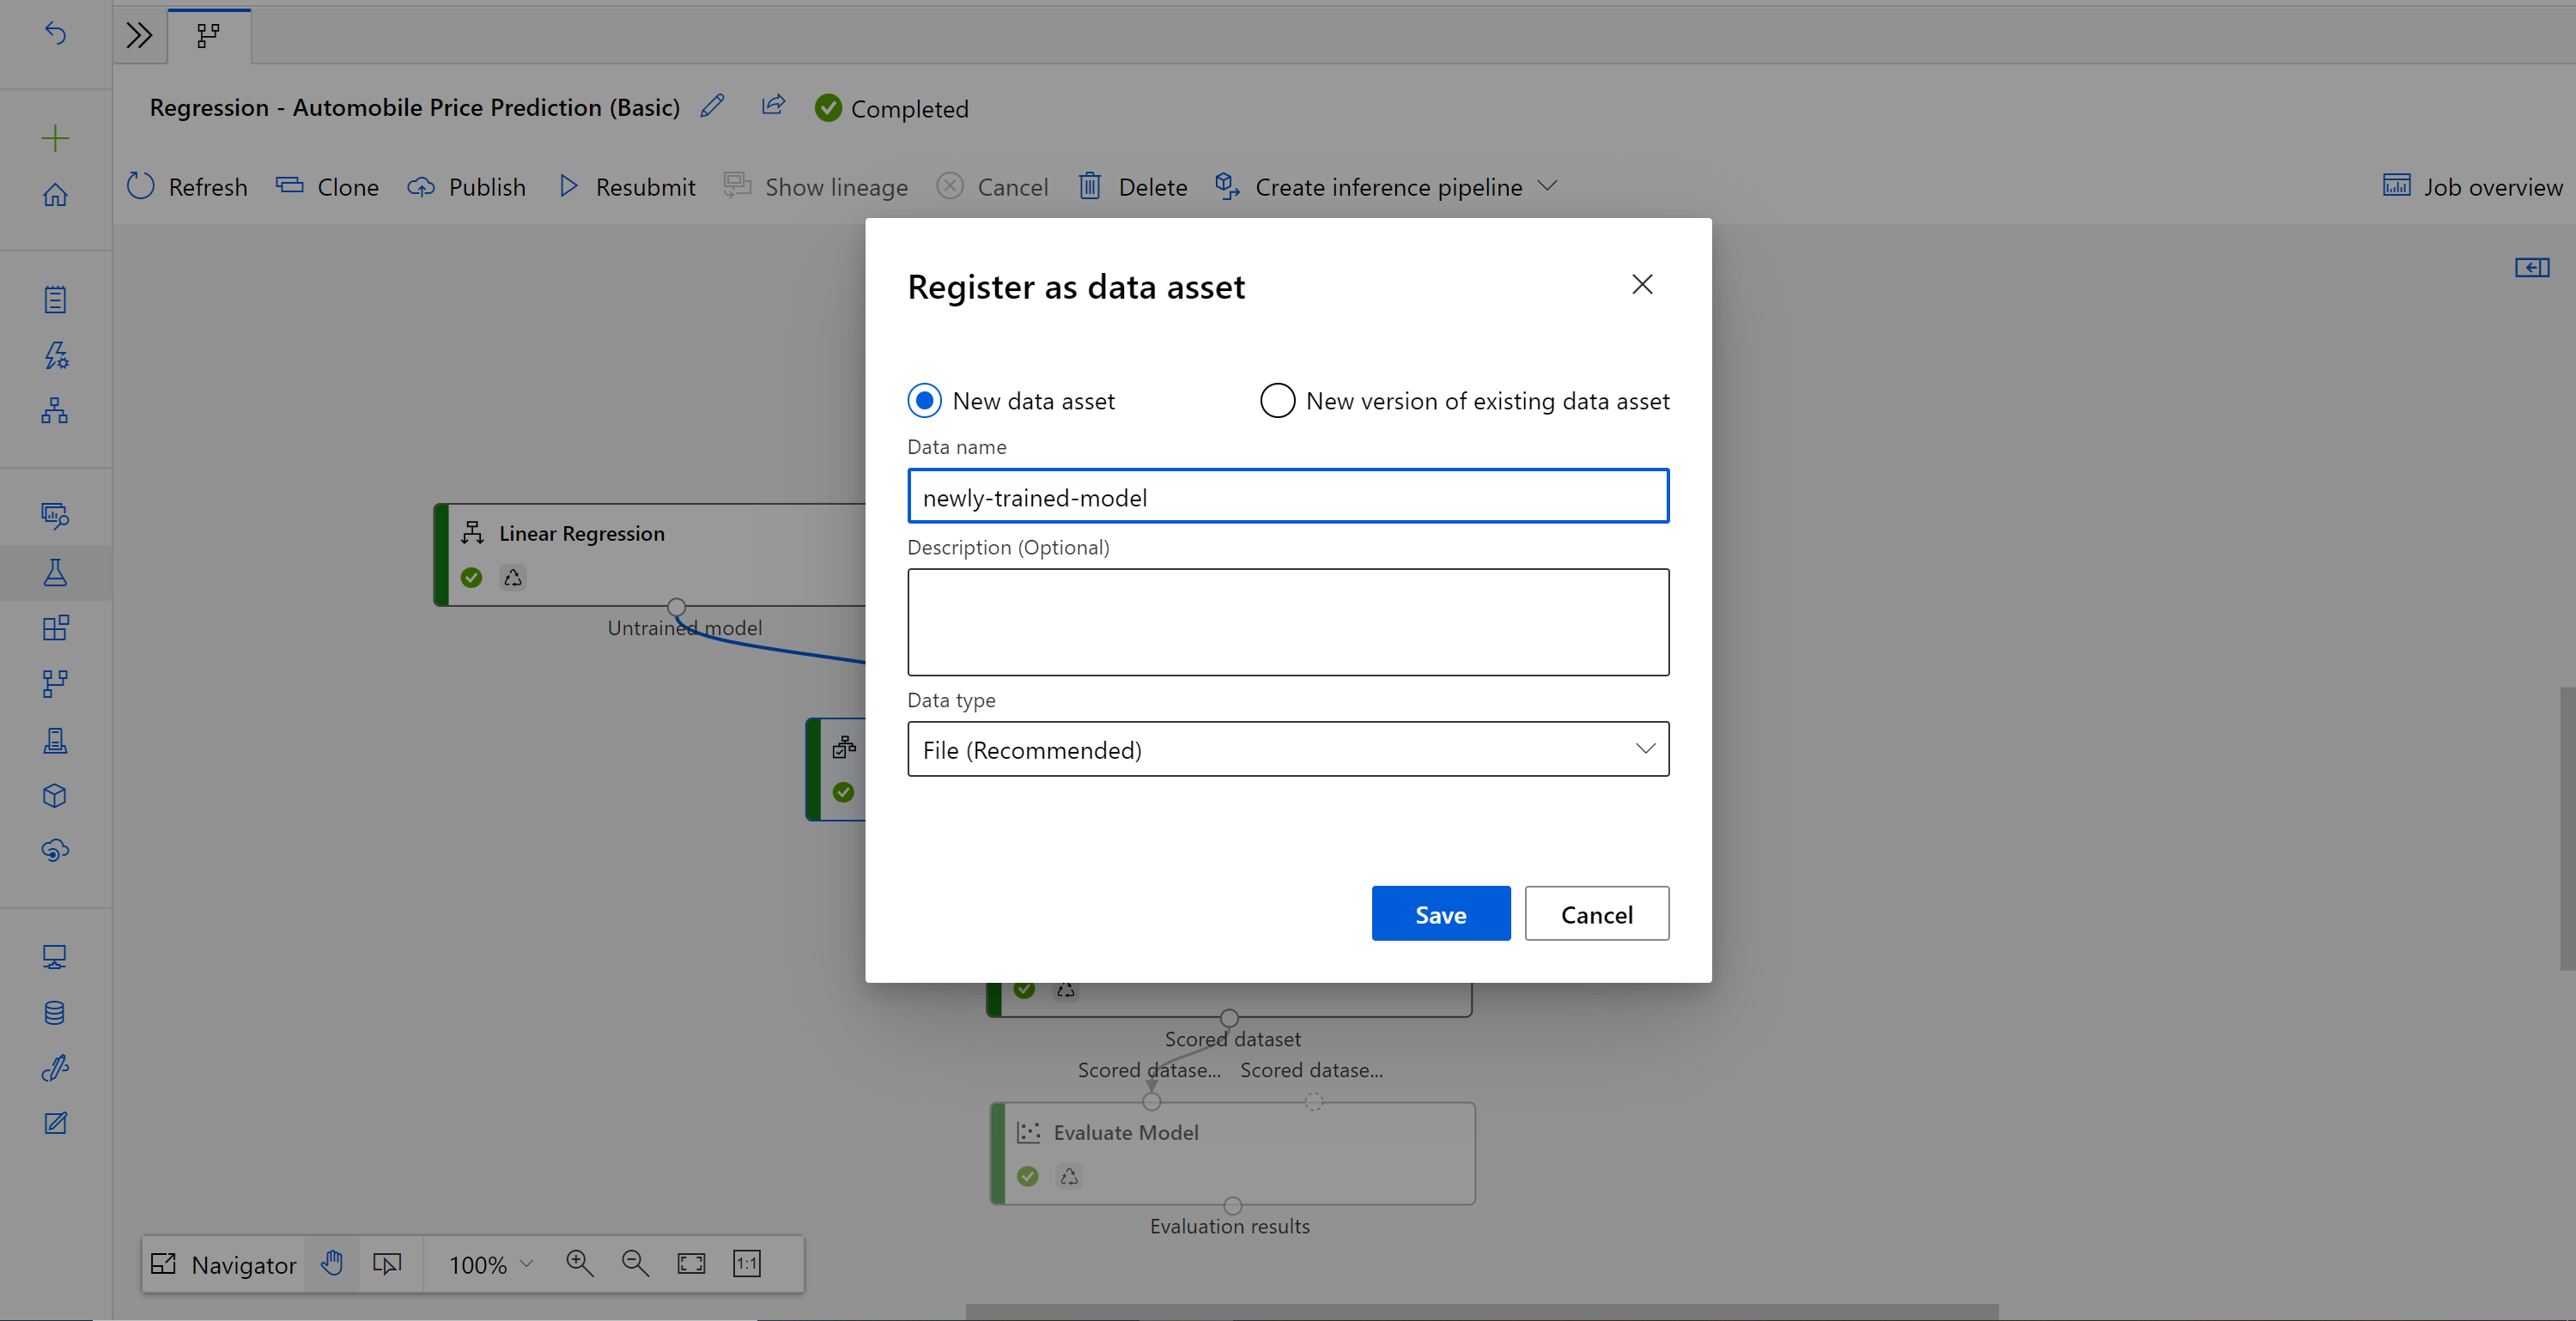This screenshot has height=1321, width=2576.
Task: Click the Refresh pipeline button
Action: (187, 185)
